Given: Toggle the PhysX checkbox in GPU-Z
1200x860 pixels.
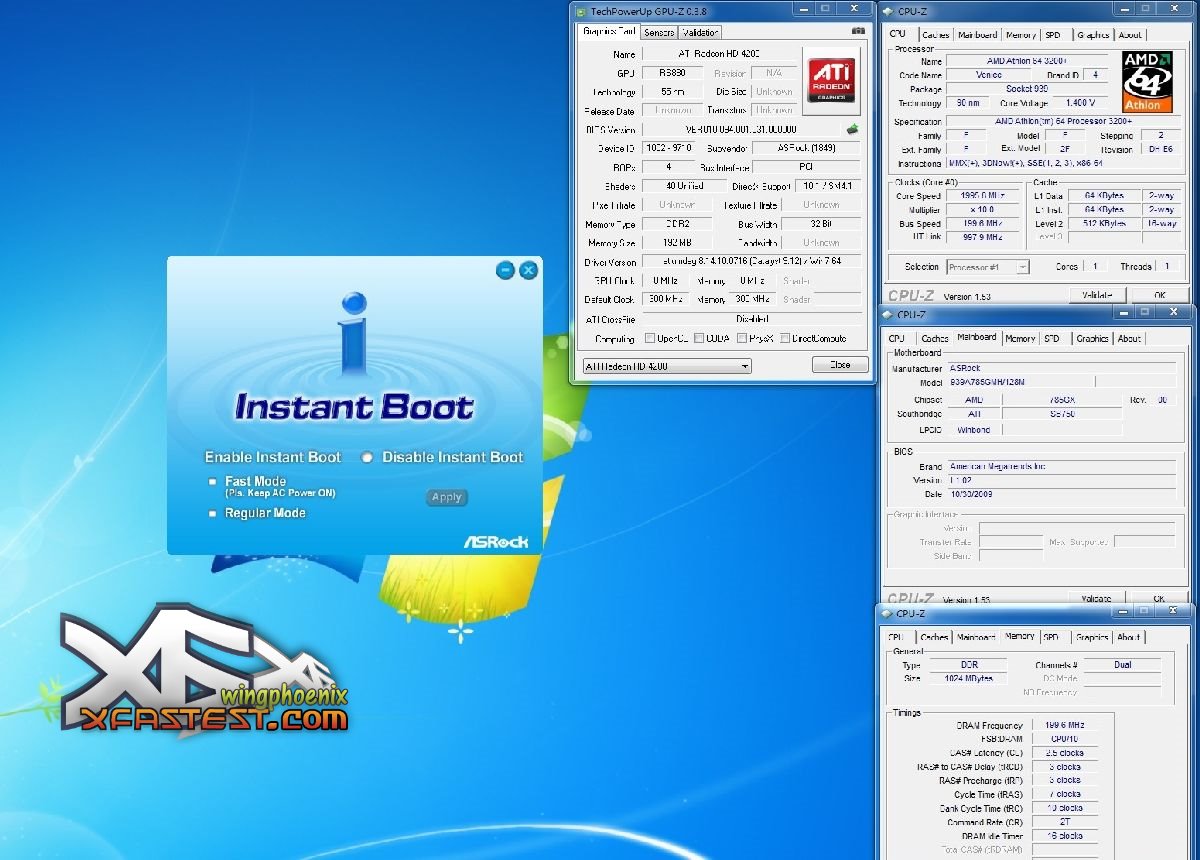Looking at the screenshot, I should [743, 338].
